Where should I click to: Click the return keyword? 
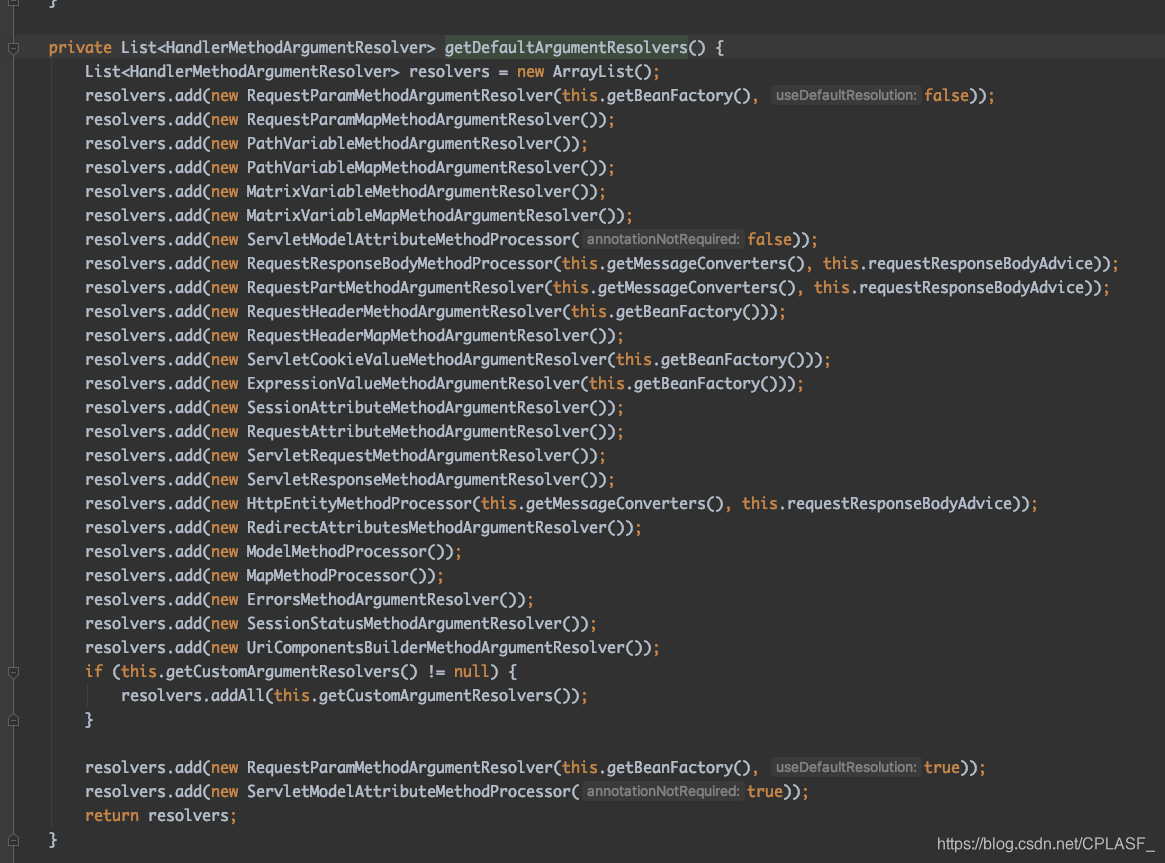[x=111, y=815]
